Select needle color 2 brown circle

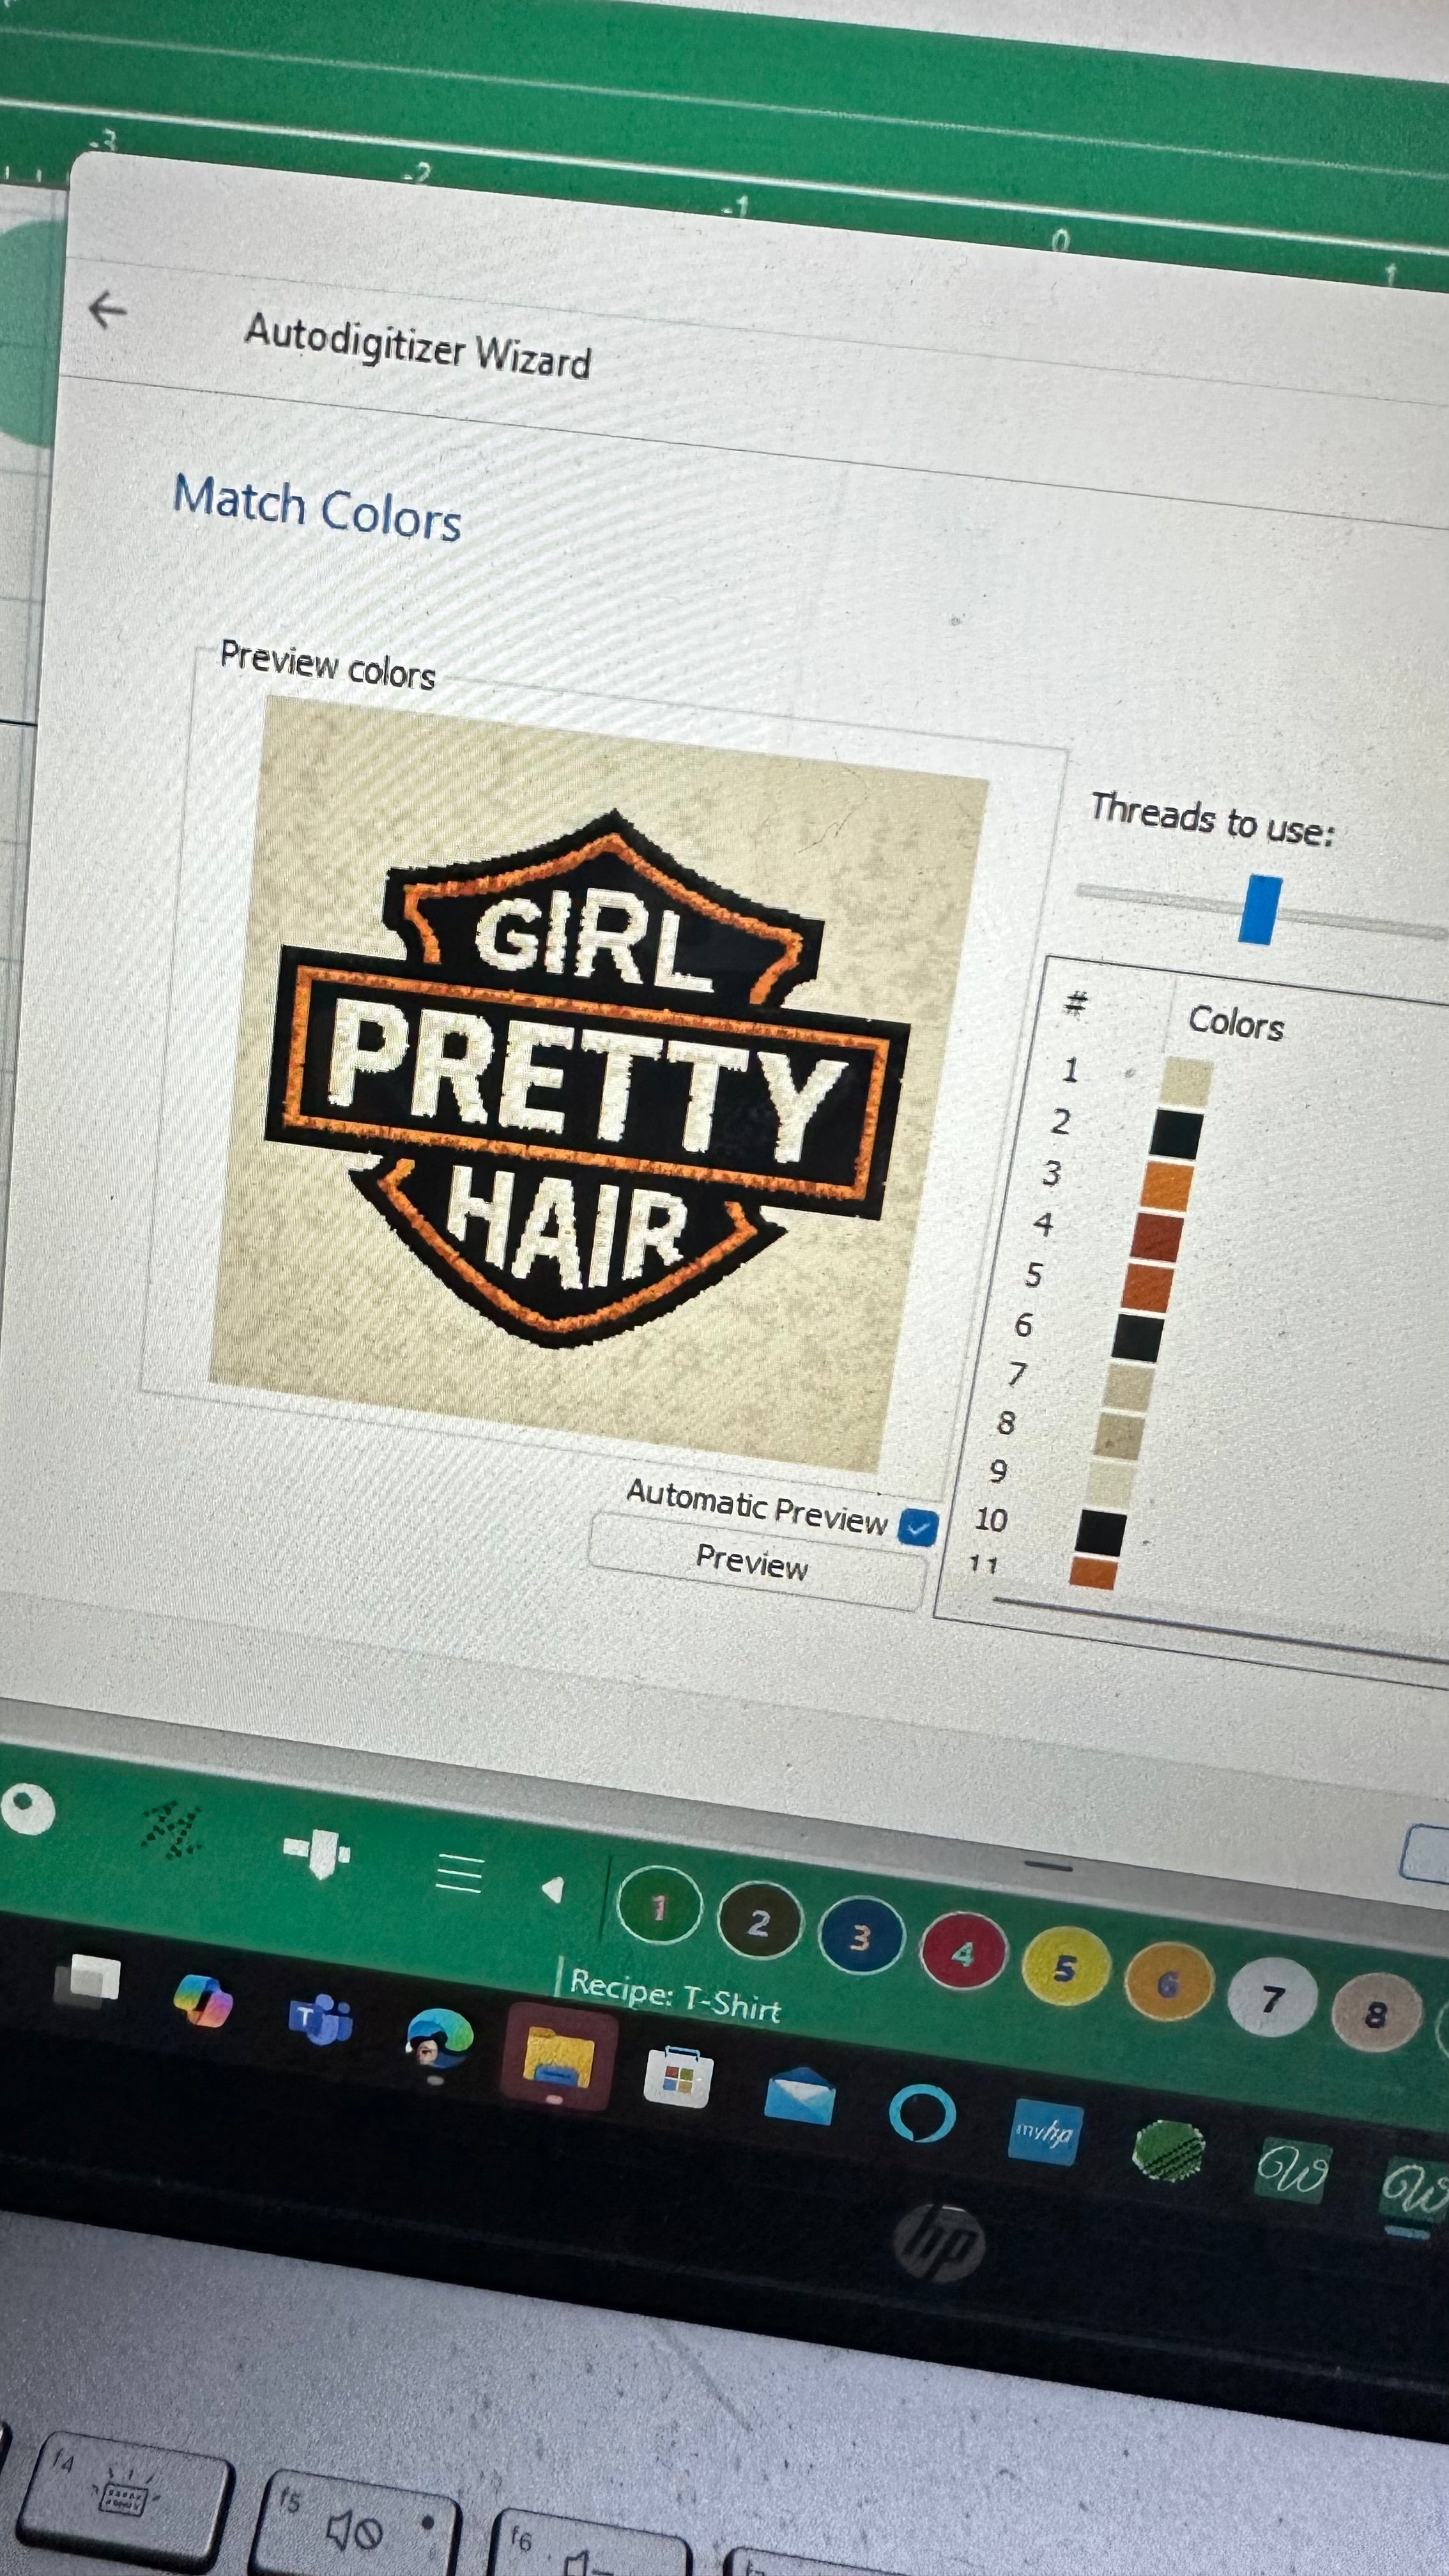click(759, 1921)
